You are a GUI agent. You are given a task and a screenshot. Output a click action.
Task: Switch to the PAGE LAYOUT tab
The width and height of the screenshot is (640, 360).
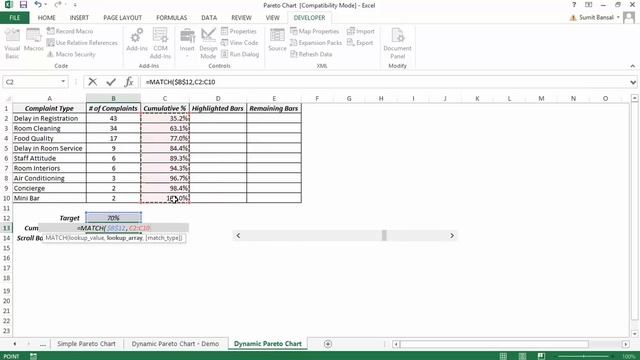pos(122,18)
